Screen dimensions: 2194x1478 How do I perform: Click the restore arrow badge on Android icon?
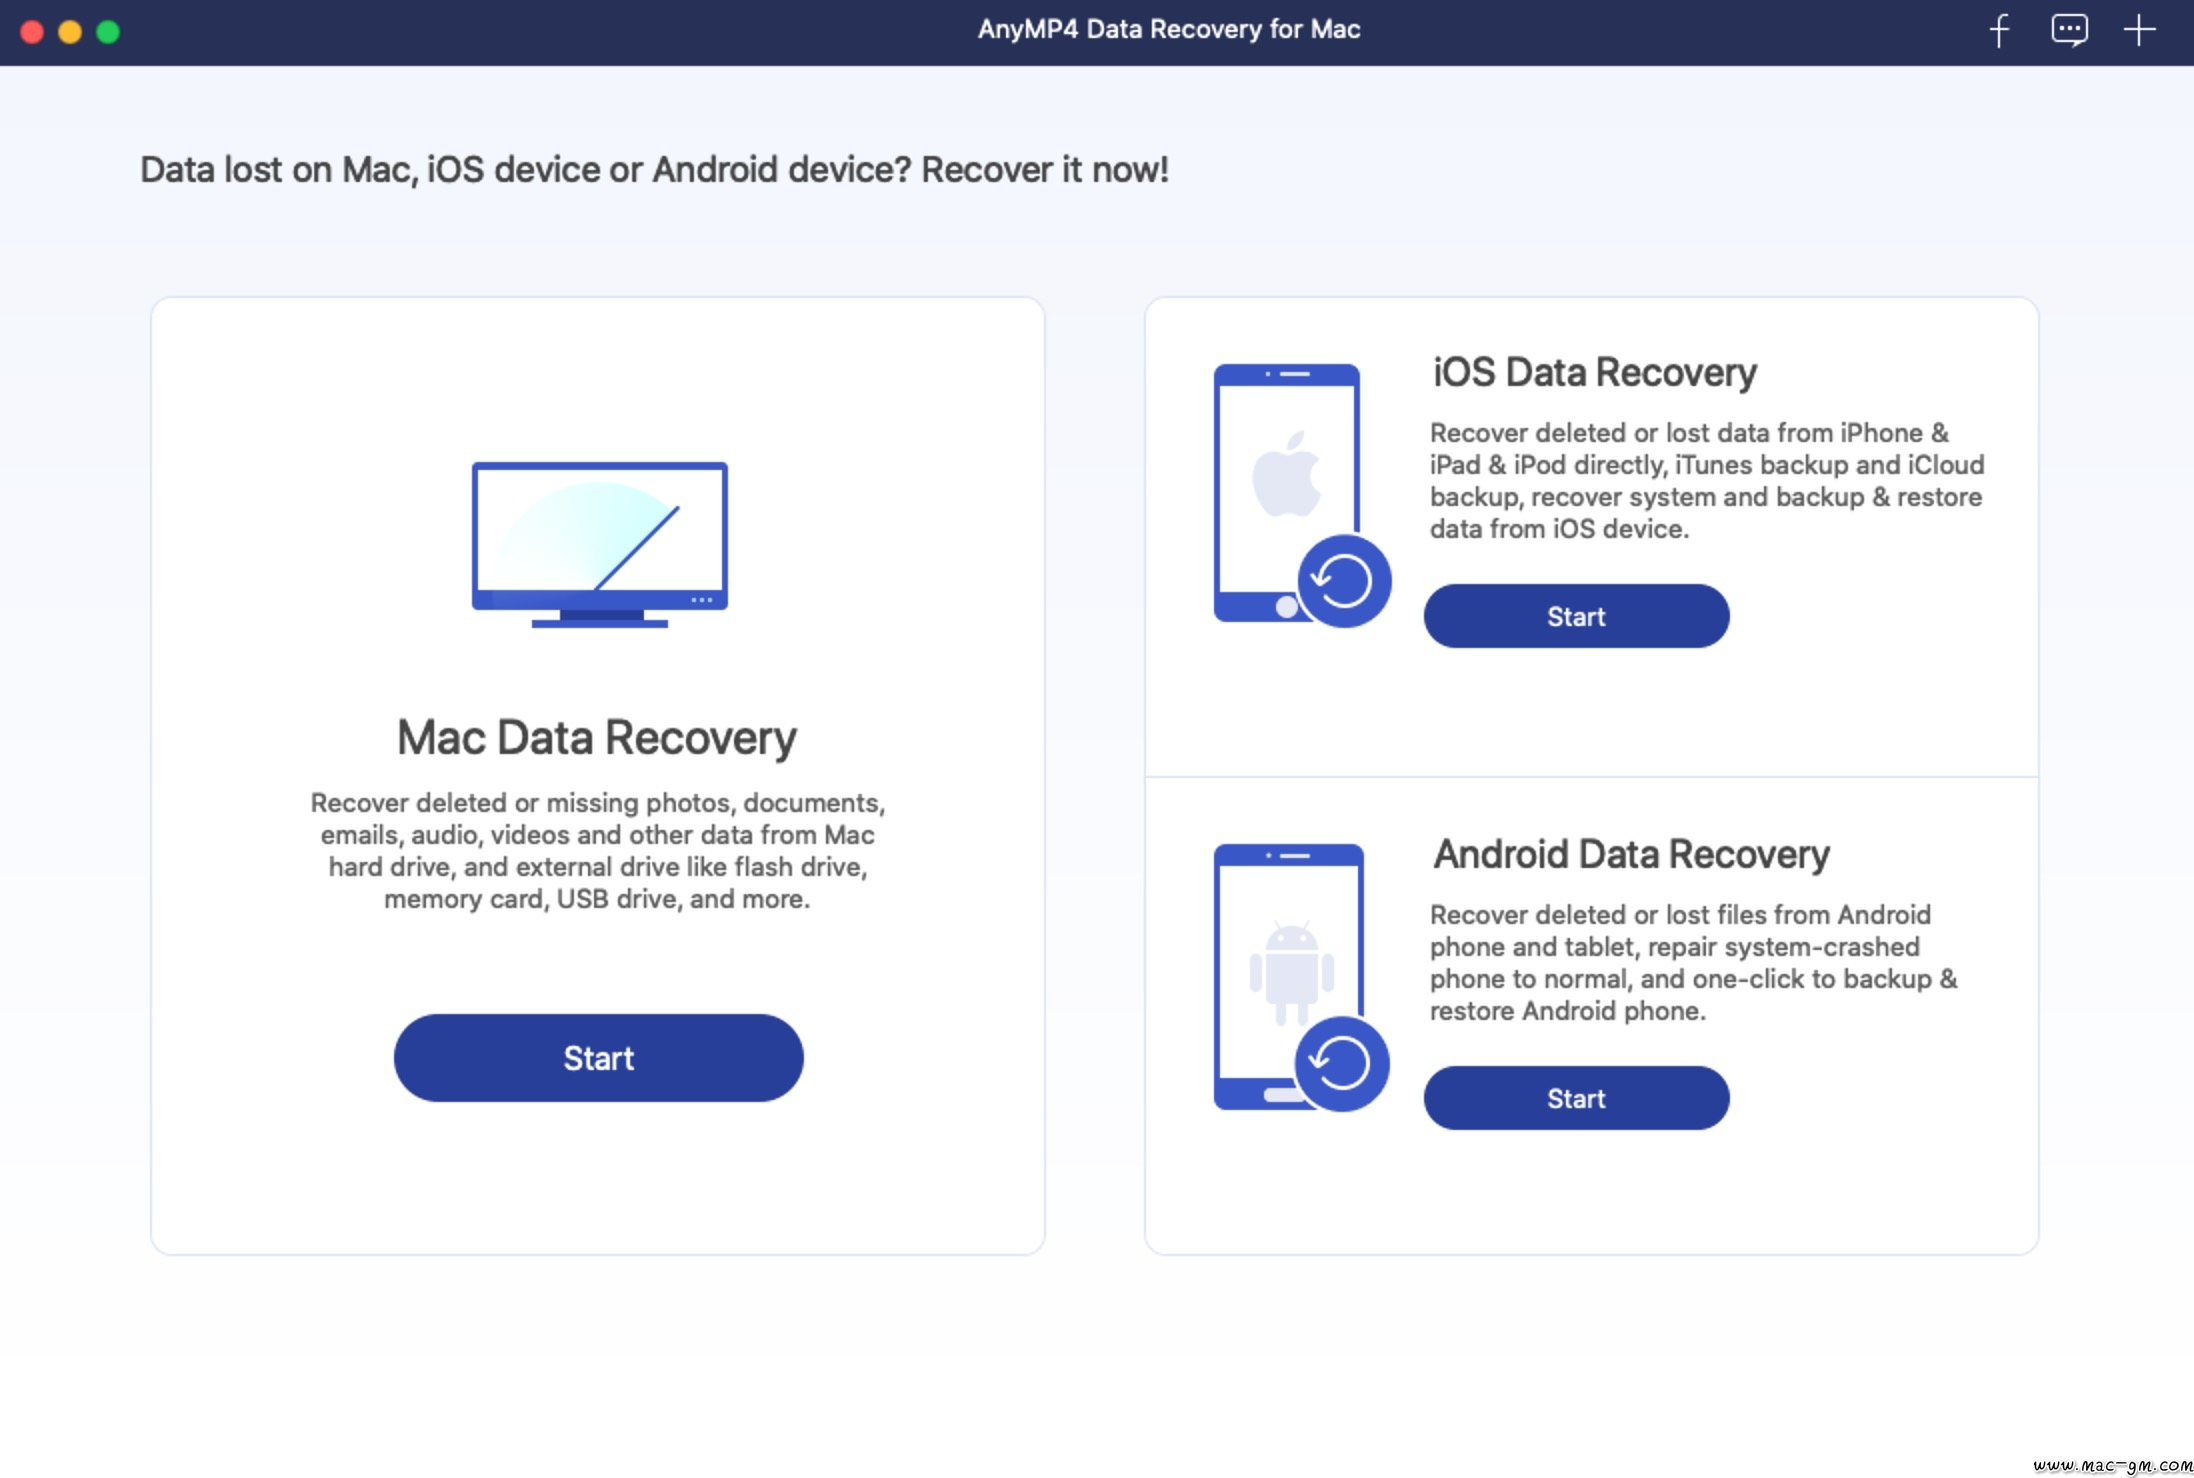tap(1341, 1063)
